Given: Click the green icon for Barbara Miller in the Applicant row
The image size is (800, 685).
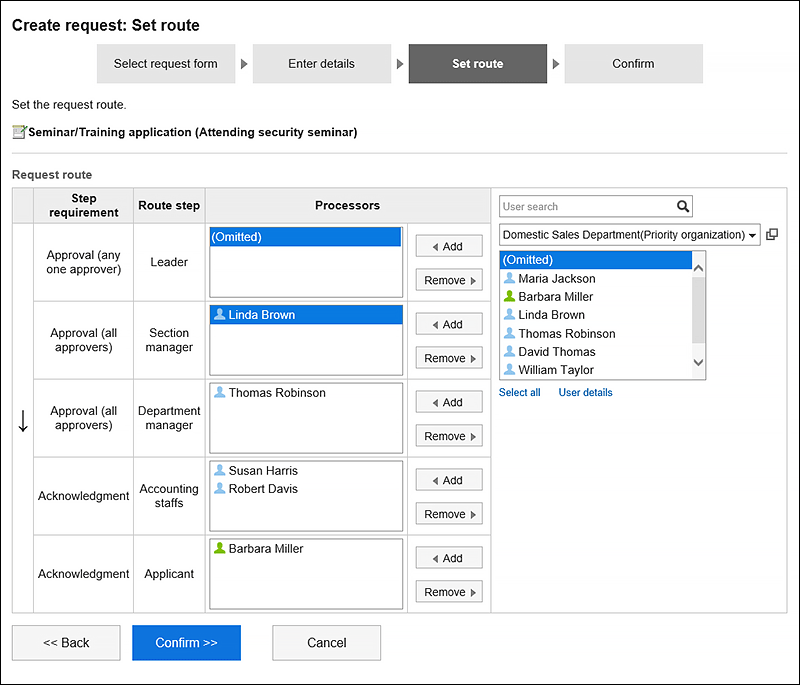Looking at the screenshot, I should pos(219,548).
